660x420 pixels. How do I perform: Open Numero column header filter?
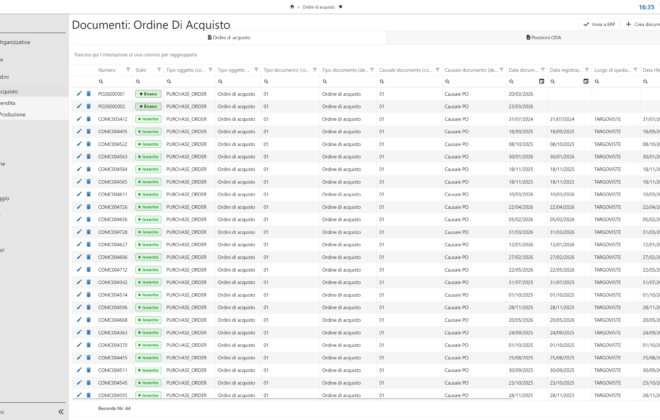[x=128, y=70]
